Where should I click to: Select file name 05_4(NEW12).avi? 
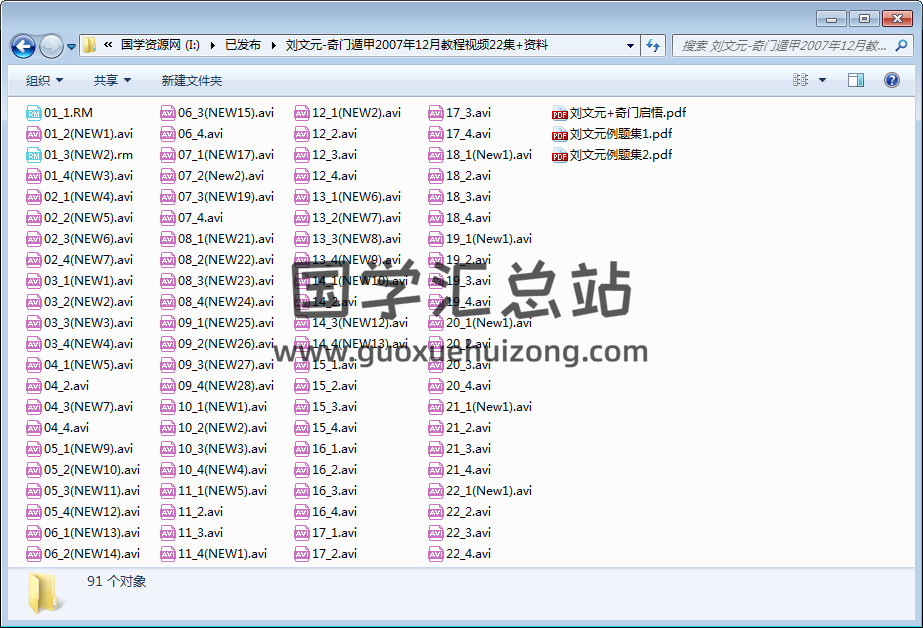tap(92, 511)
